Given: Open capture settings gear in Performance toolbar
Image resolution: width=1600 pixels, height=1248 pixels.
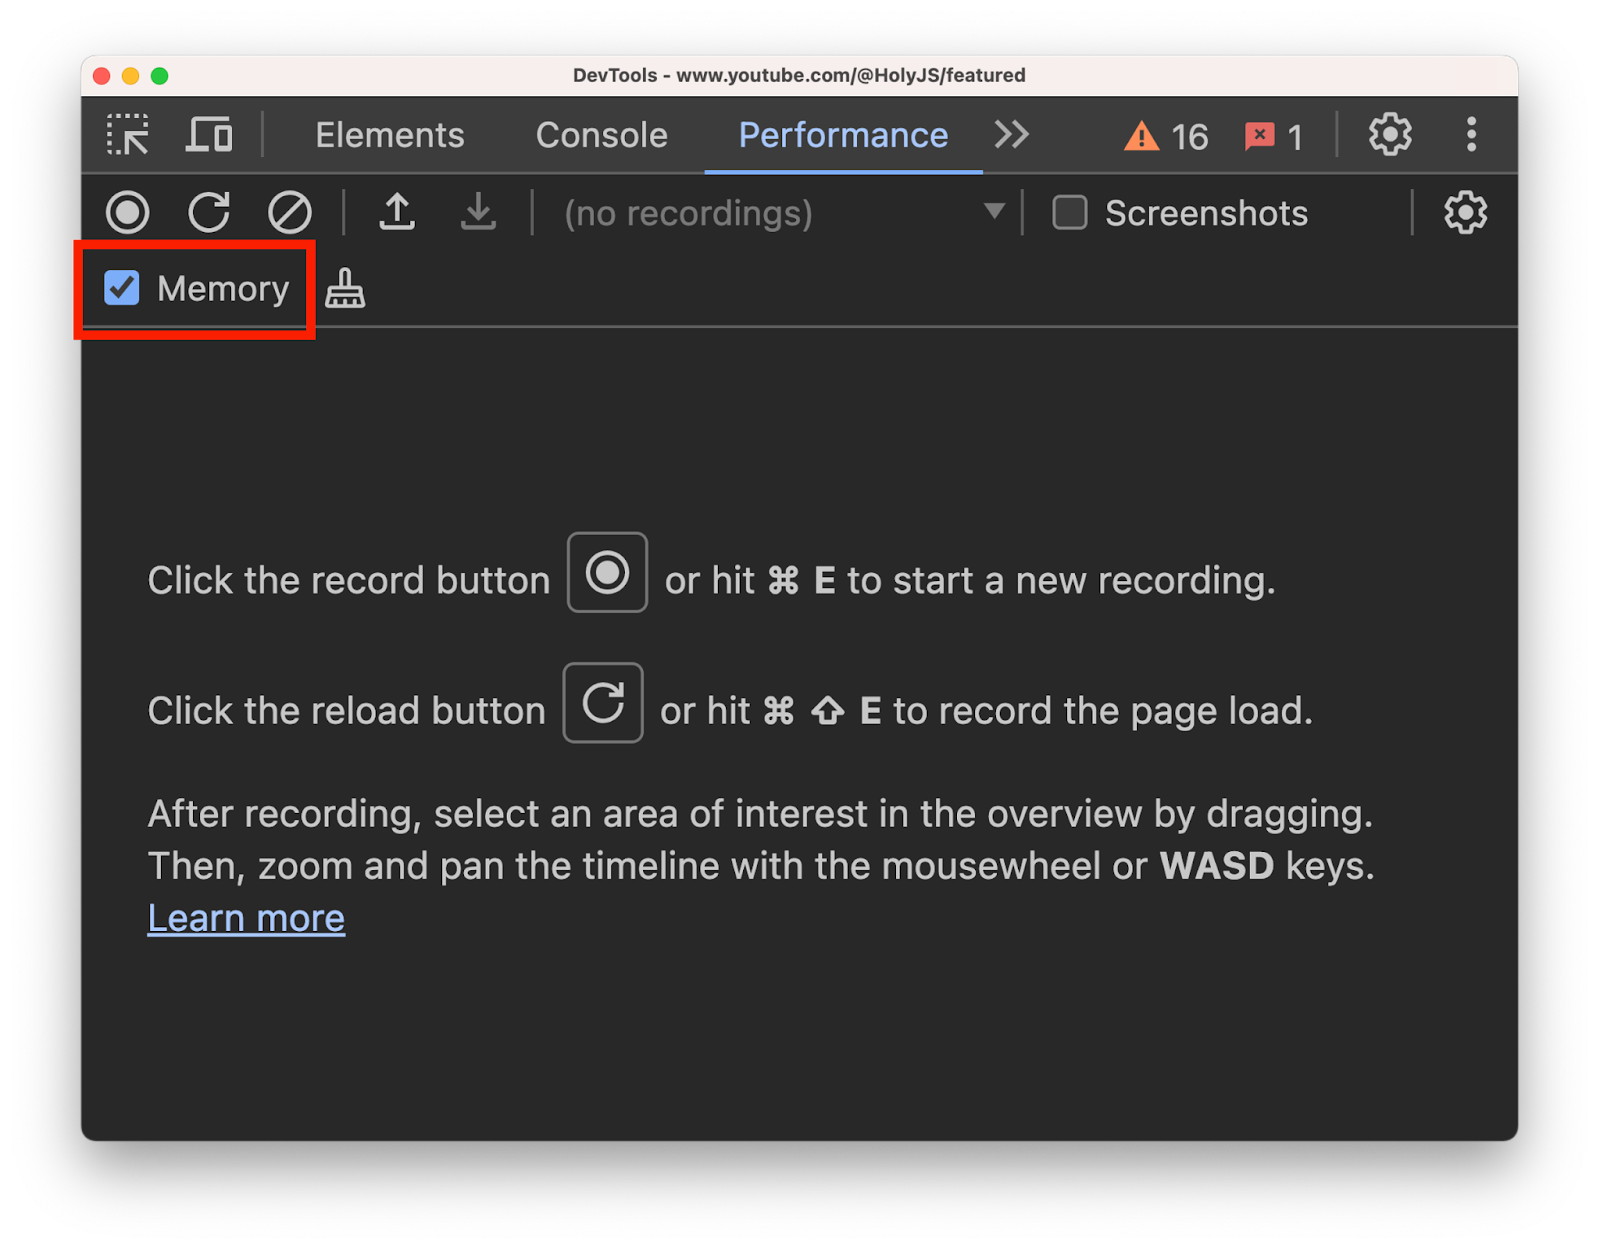Looking at the screenshot, I should (1465, 213).
